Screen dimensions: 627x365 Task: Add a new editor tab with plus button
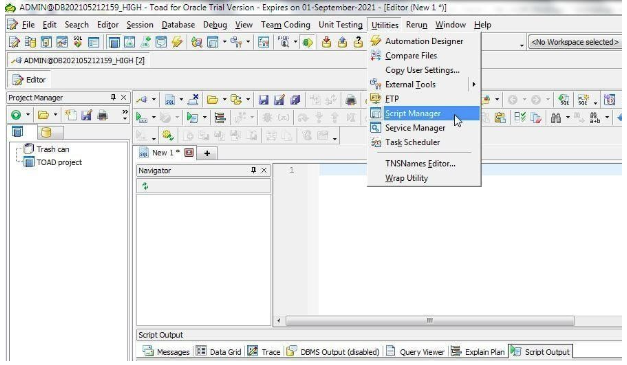[x=207, y=153]
